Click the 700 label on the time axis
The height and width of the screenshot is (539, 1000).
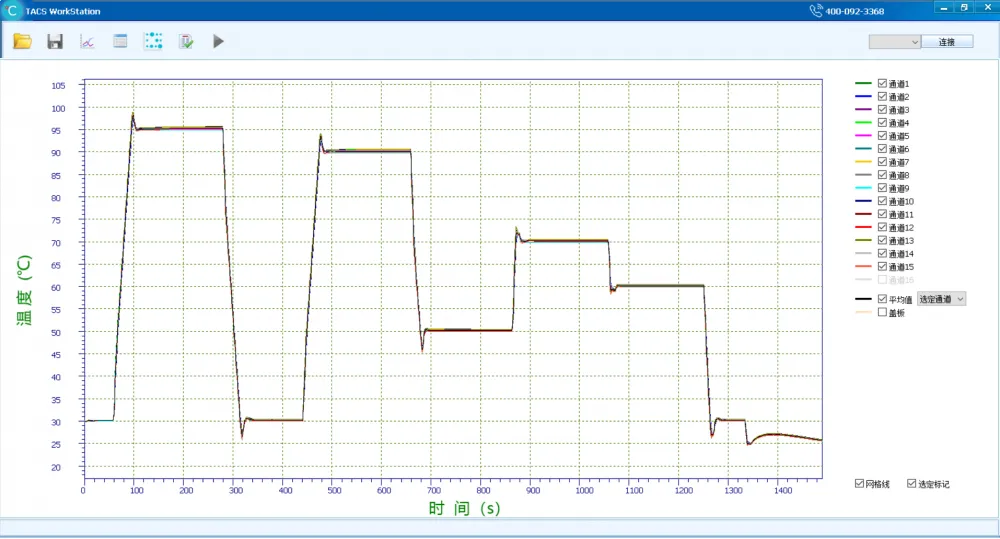click(434, 491)
